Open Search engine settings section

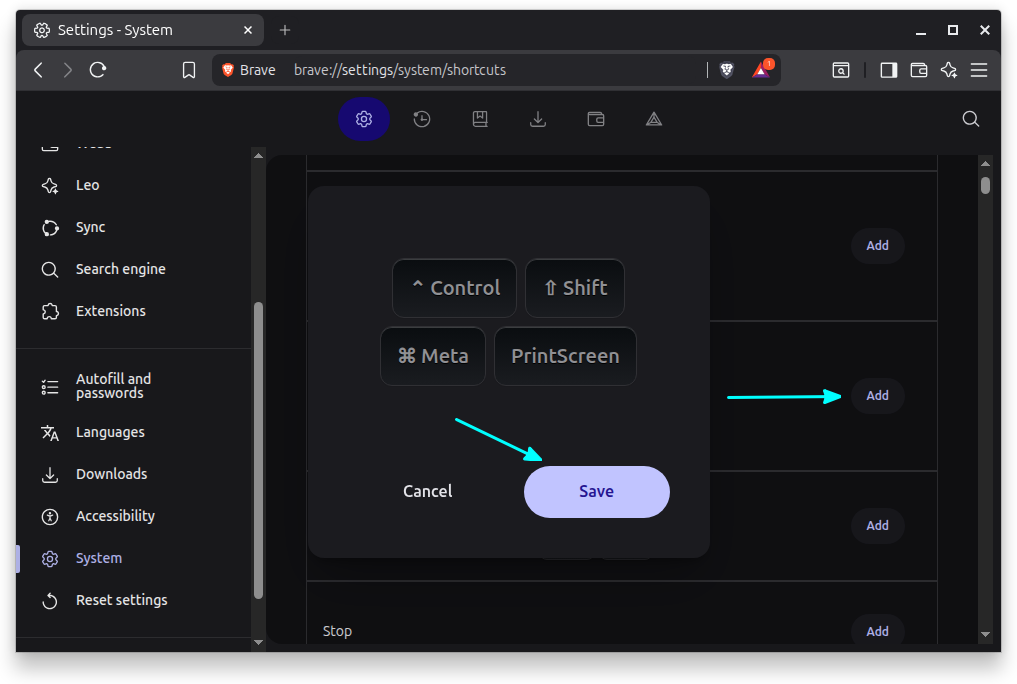(120, 269)
